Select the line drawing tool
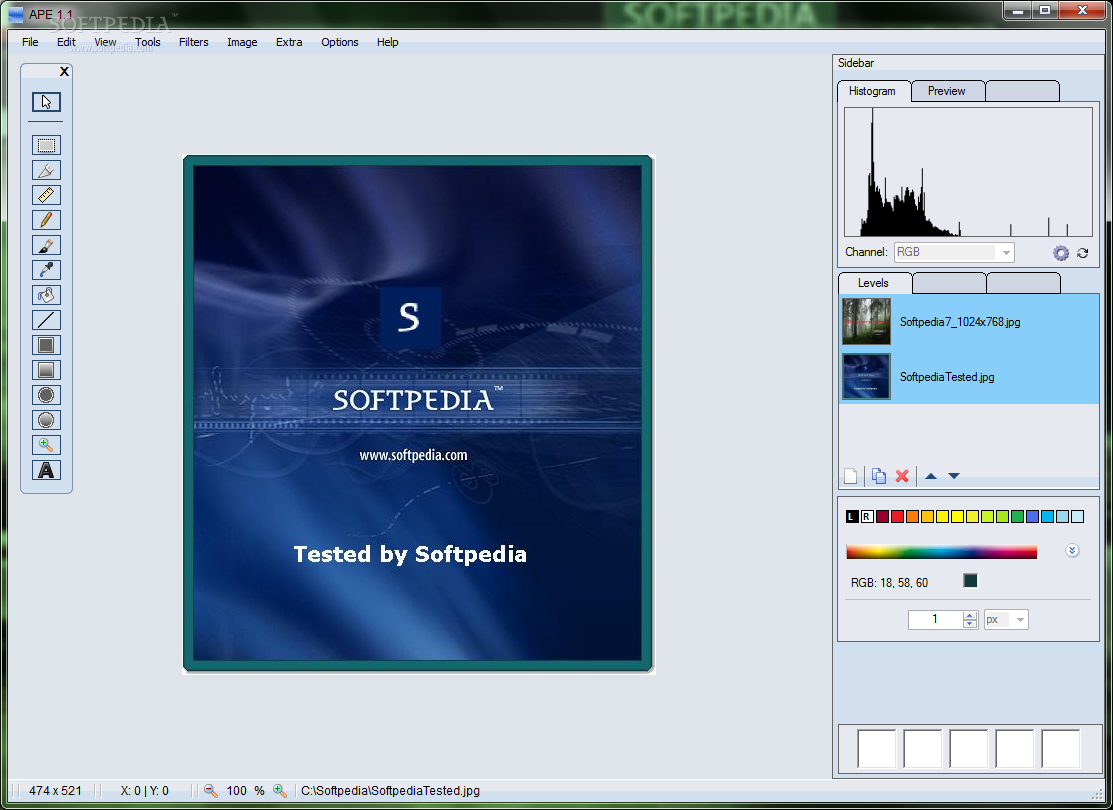 coord(46,320)
